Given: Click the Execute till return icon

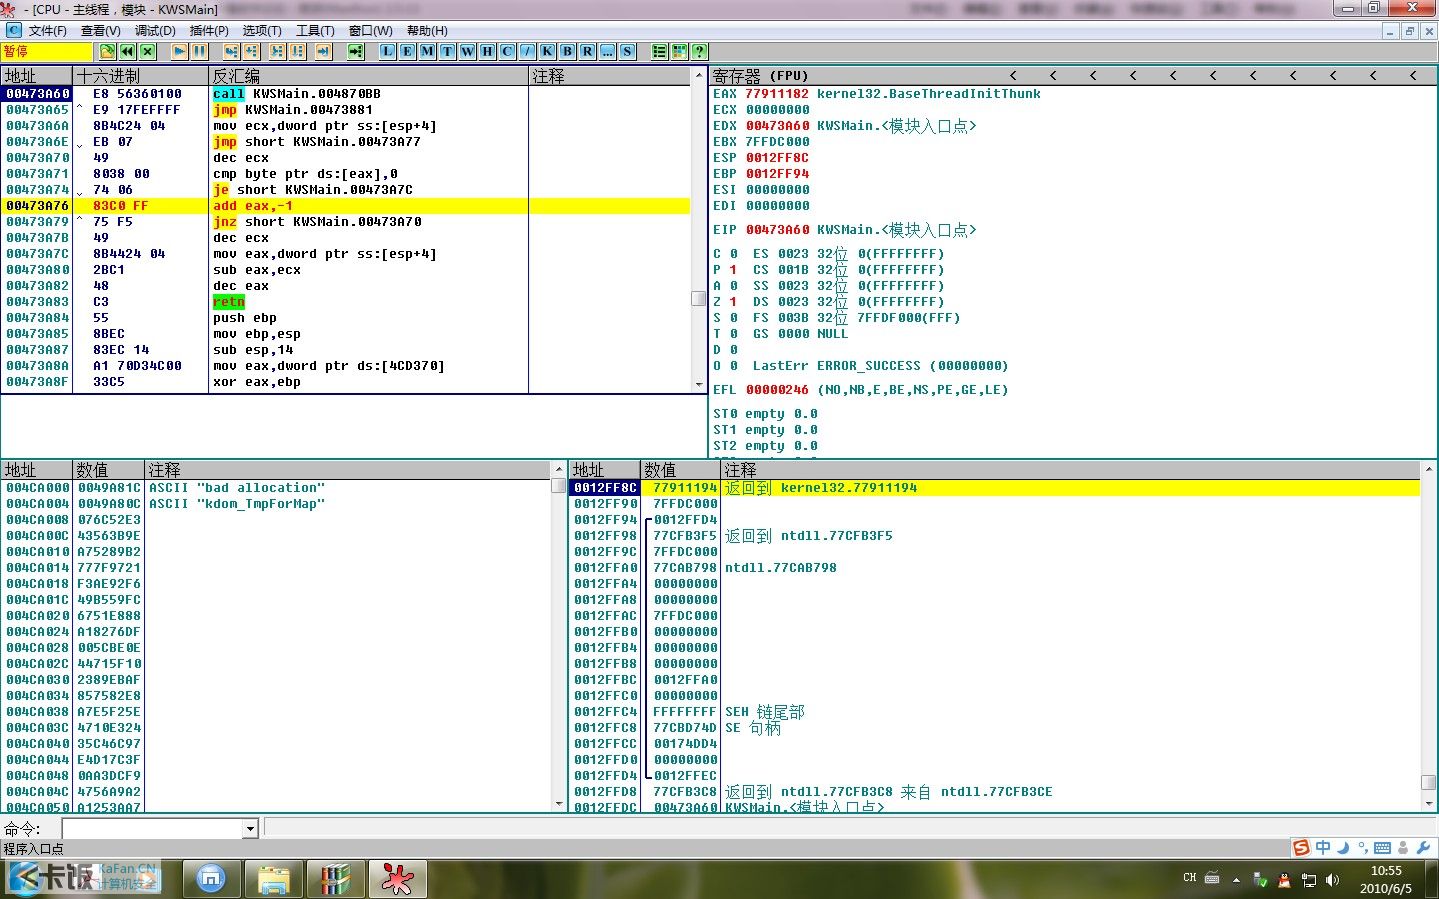Looking at the screenshot, I should pos(324,51).
